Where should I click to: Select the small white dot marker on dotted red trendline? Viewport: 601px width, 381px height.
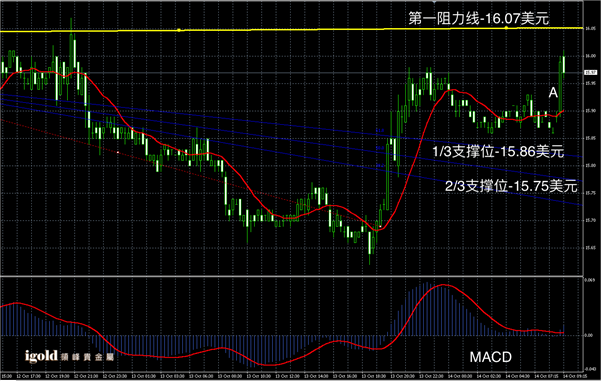tap(118, 153)
